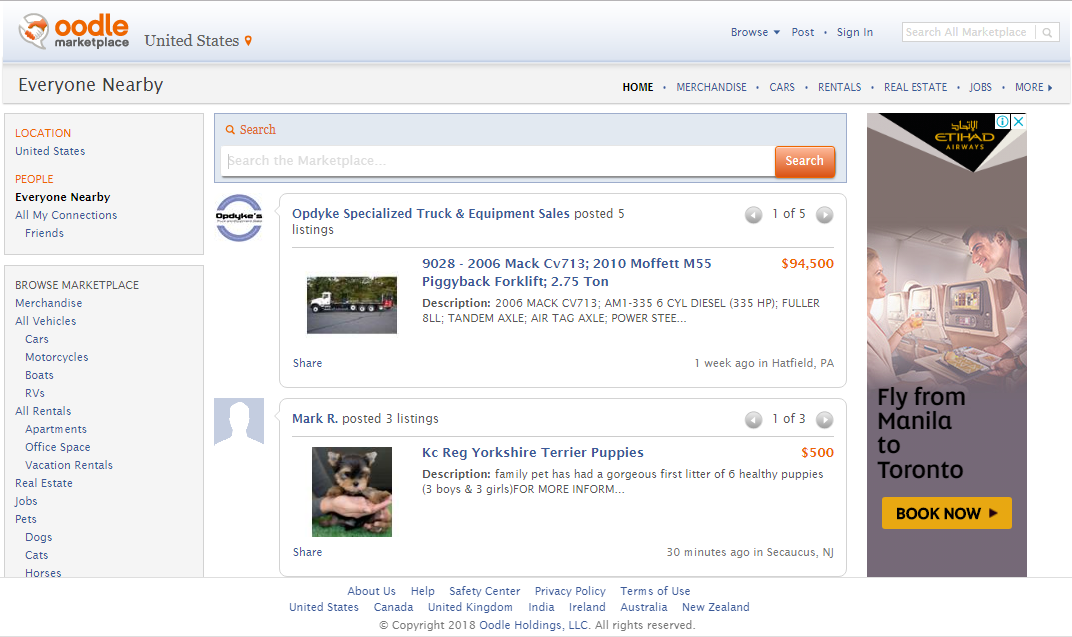
Task: Browse Real Estate in sidebar
Action: click(x=44, y=483)
